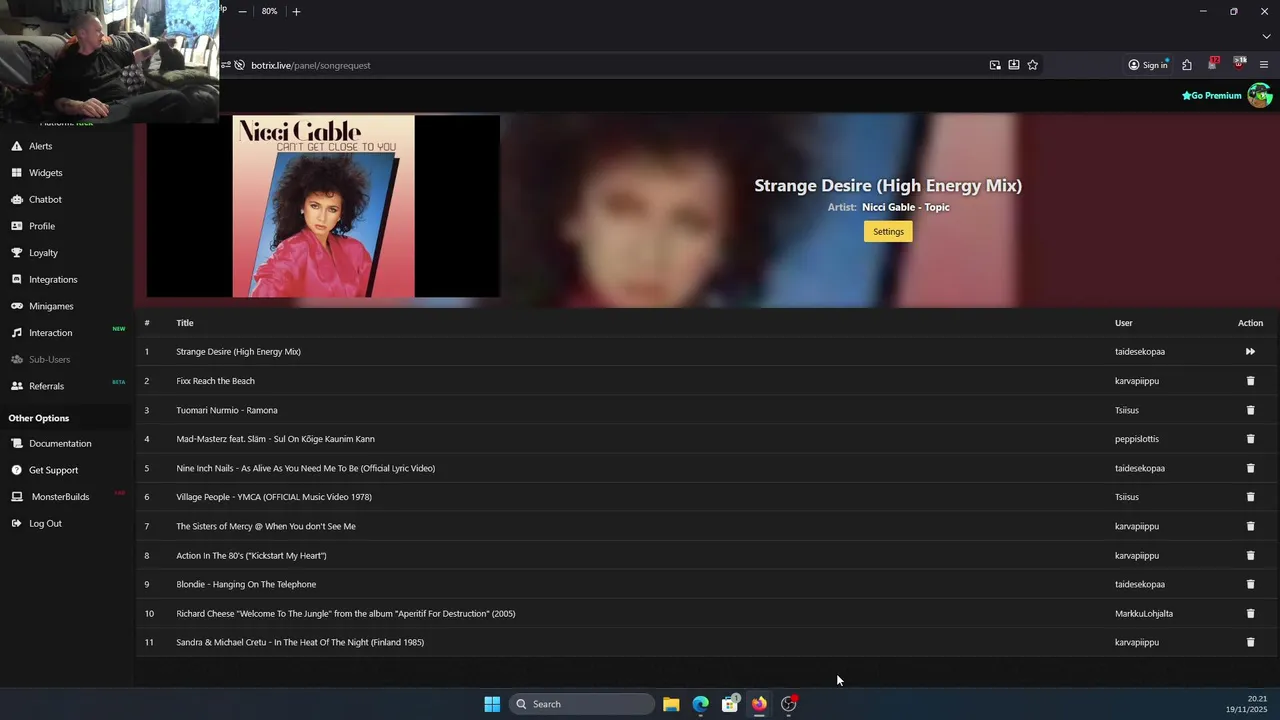Open the browser extensions puzzle icon
The height and width of the screenshot is (720, 1280).
pyautogui.click(x=1186, y=65)
